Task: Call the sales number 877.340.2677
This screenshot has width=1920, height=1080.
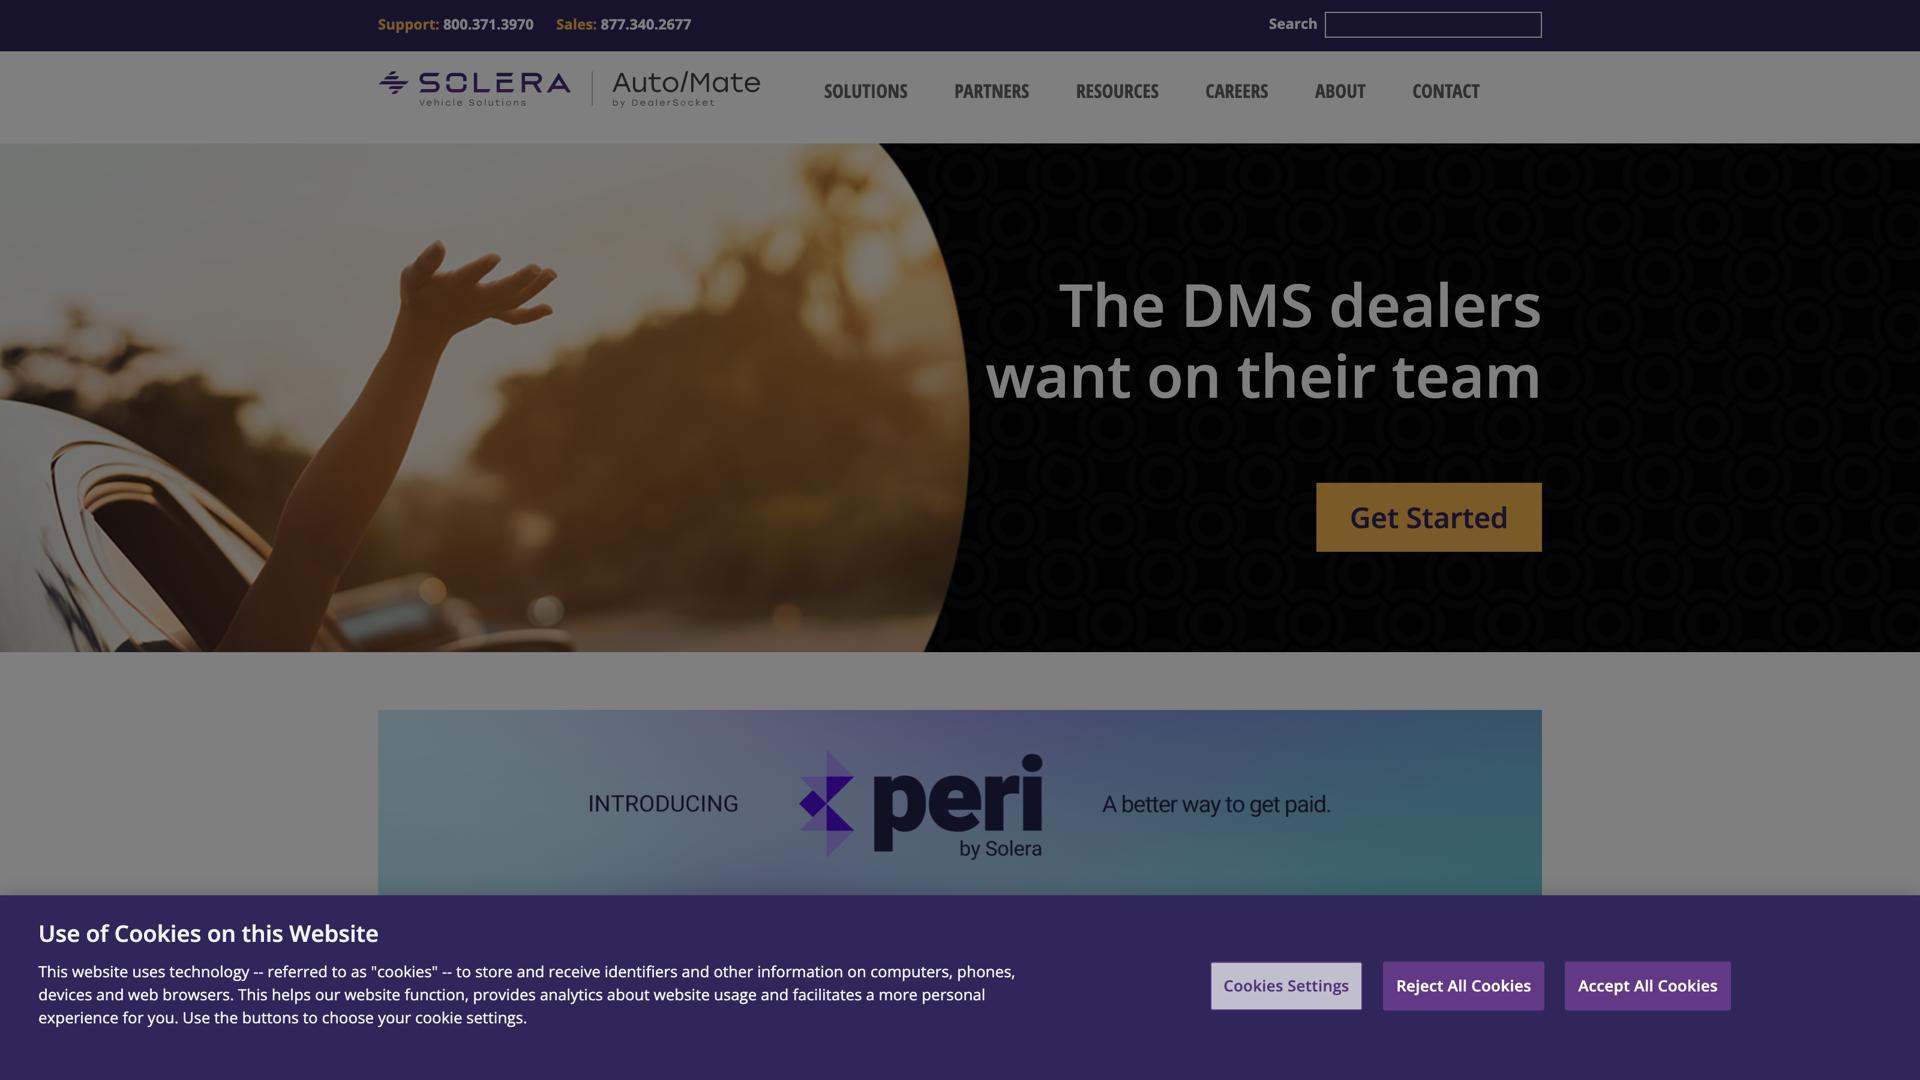Action: 645,24
